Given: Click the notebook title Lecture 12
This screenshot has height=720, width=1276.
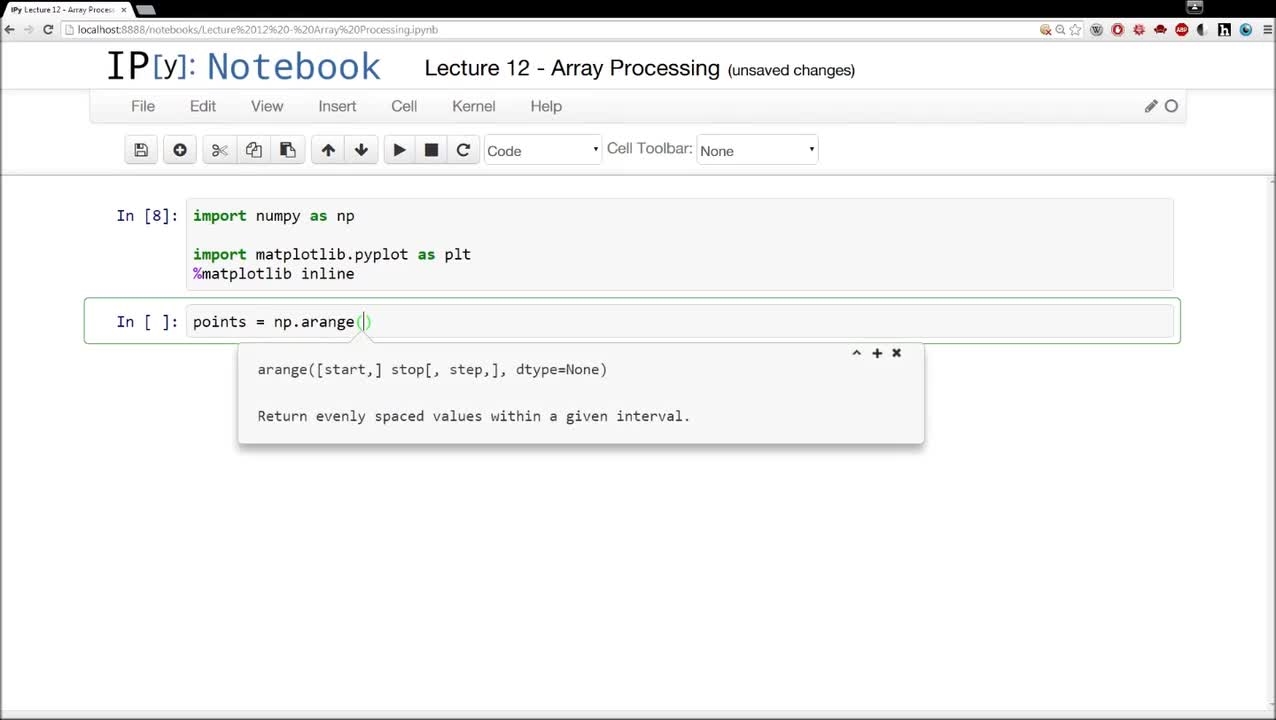Looking at the screenshot, I should coord(572,68).
